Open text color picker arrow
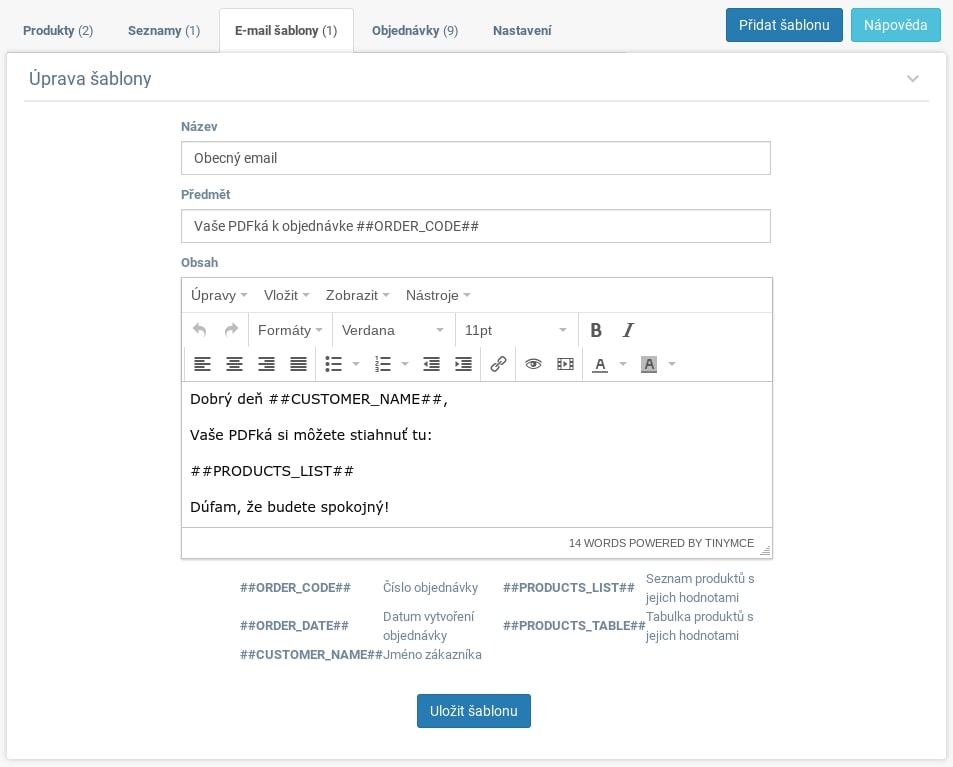Image resolution: width=953 pixels, height=767 pixels. [623, 364]
